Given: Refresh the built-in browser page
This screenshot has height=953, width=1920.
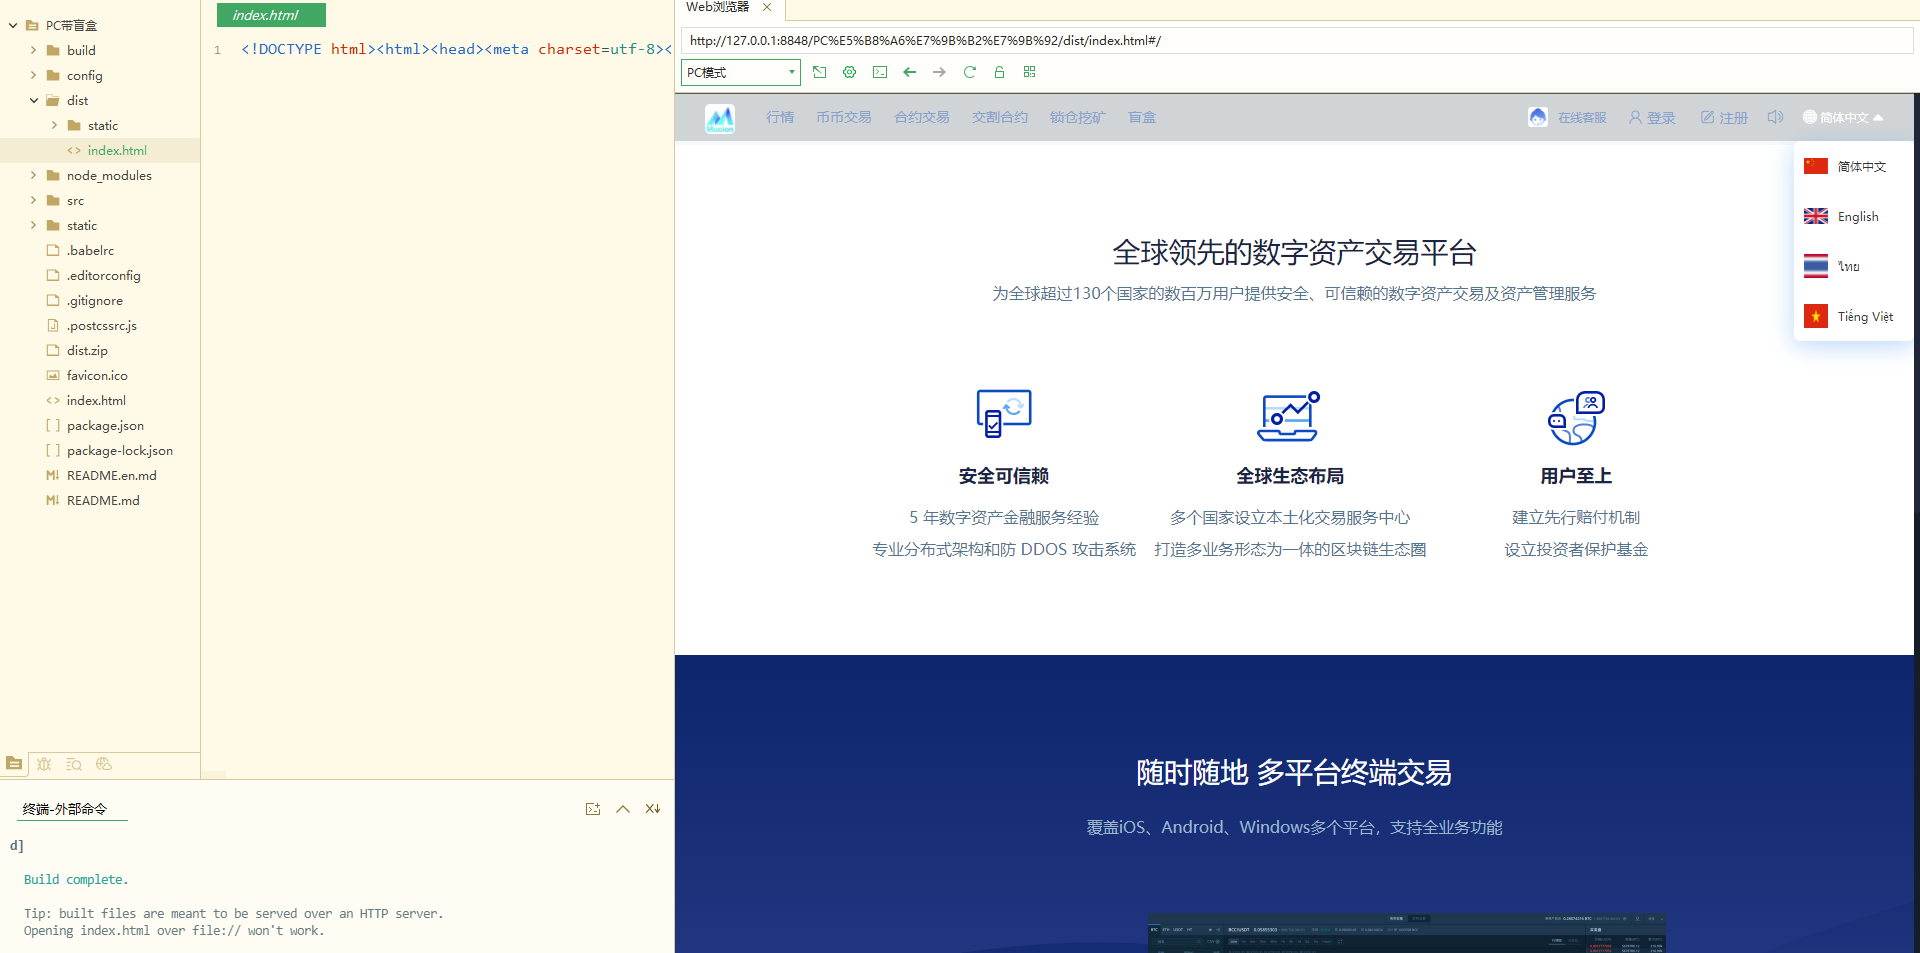Looking at the screenshot, I should pyautogui.click(x=969, y=72).
